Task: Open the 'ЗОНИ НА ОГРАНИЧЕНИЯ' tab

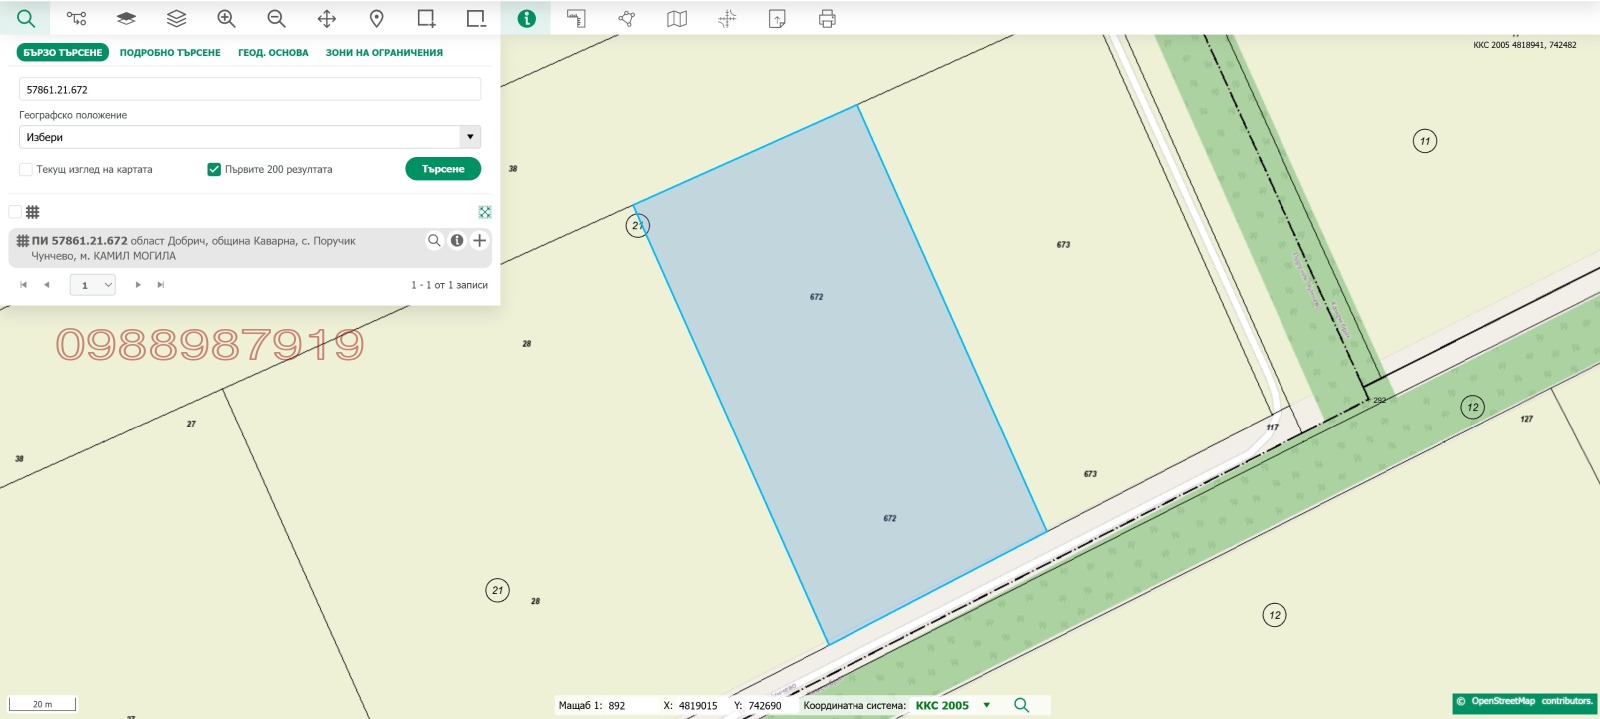Action: click(x=384, y=53)
